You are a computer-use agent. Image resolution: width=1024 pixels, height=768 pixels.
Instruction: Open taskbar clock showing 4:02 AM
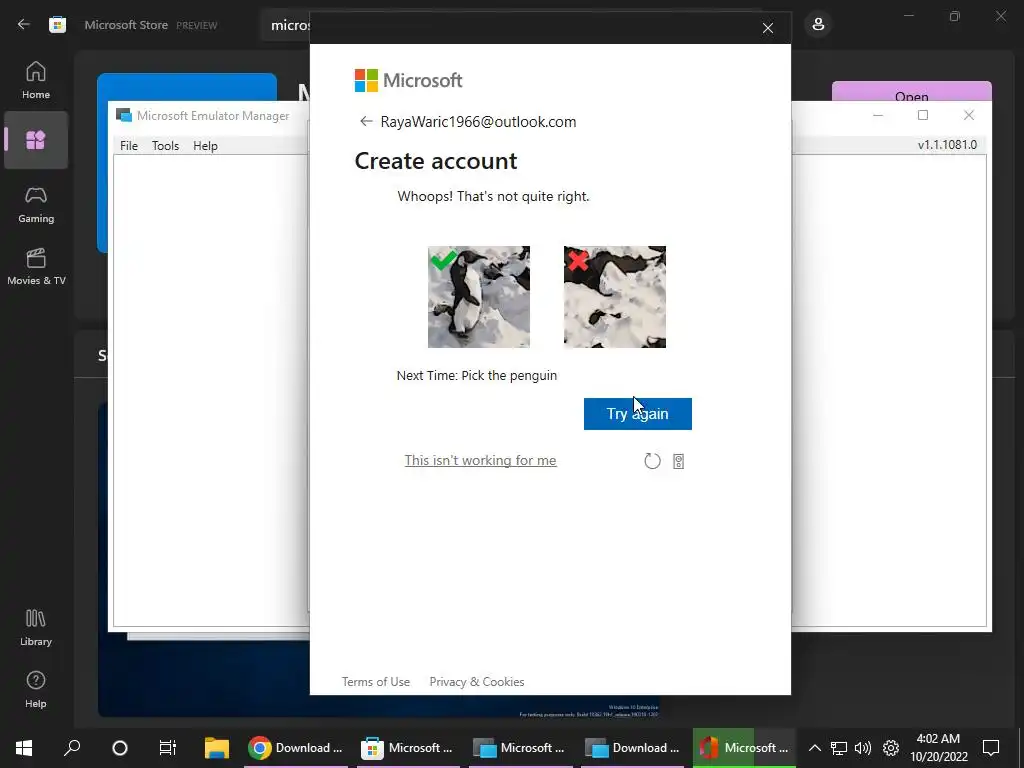[x=938, y=748]
